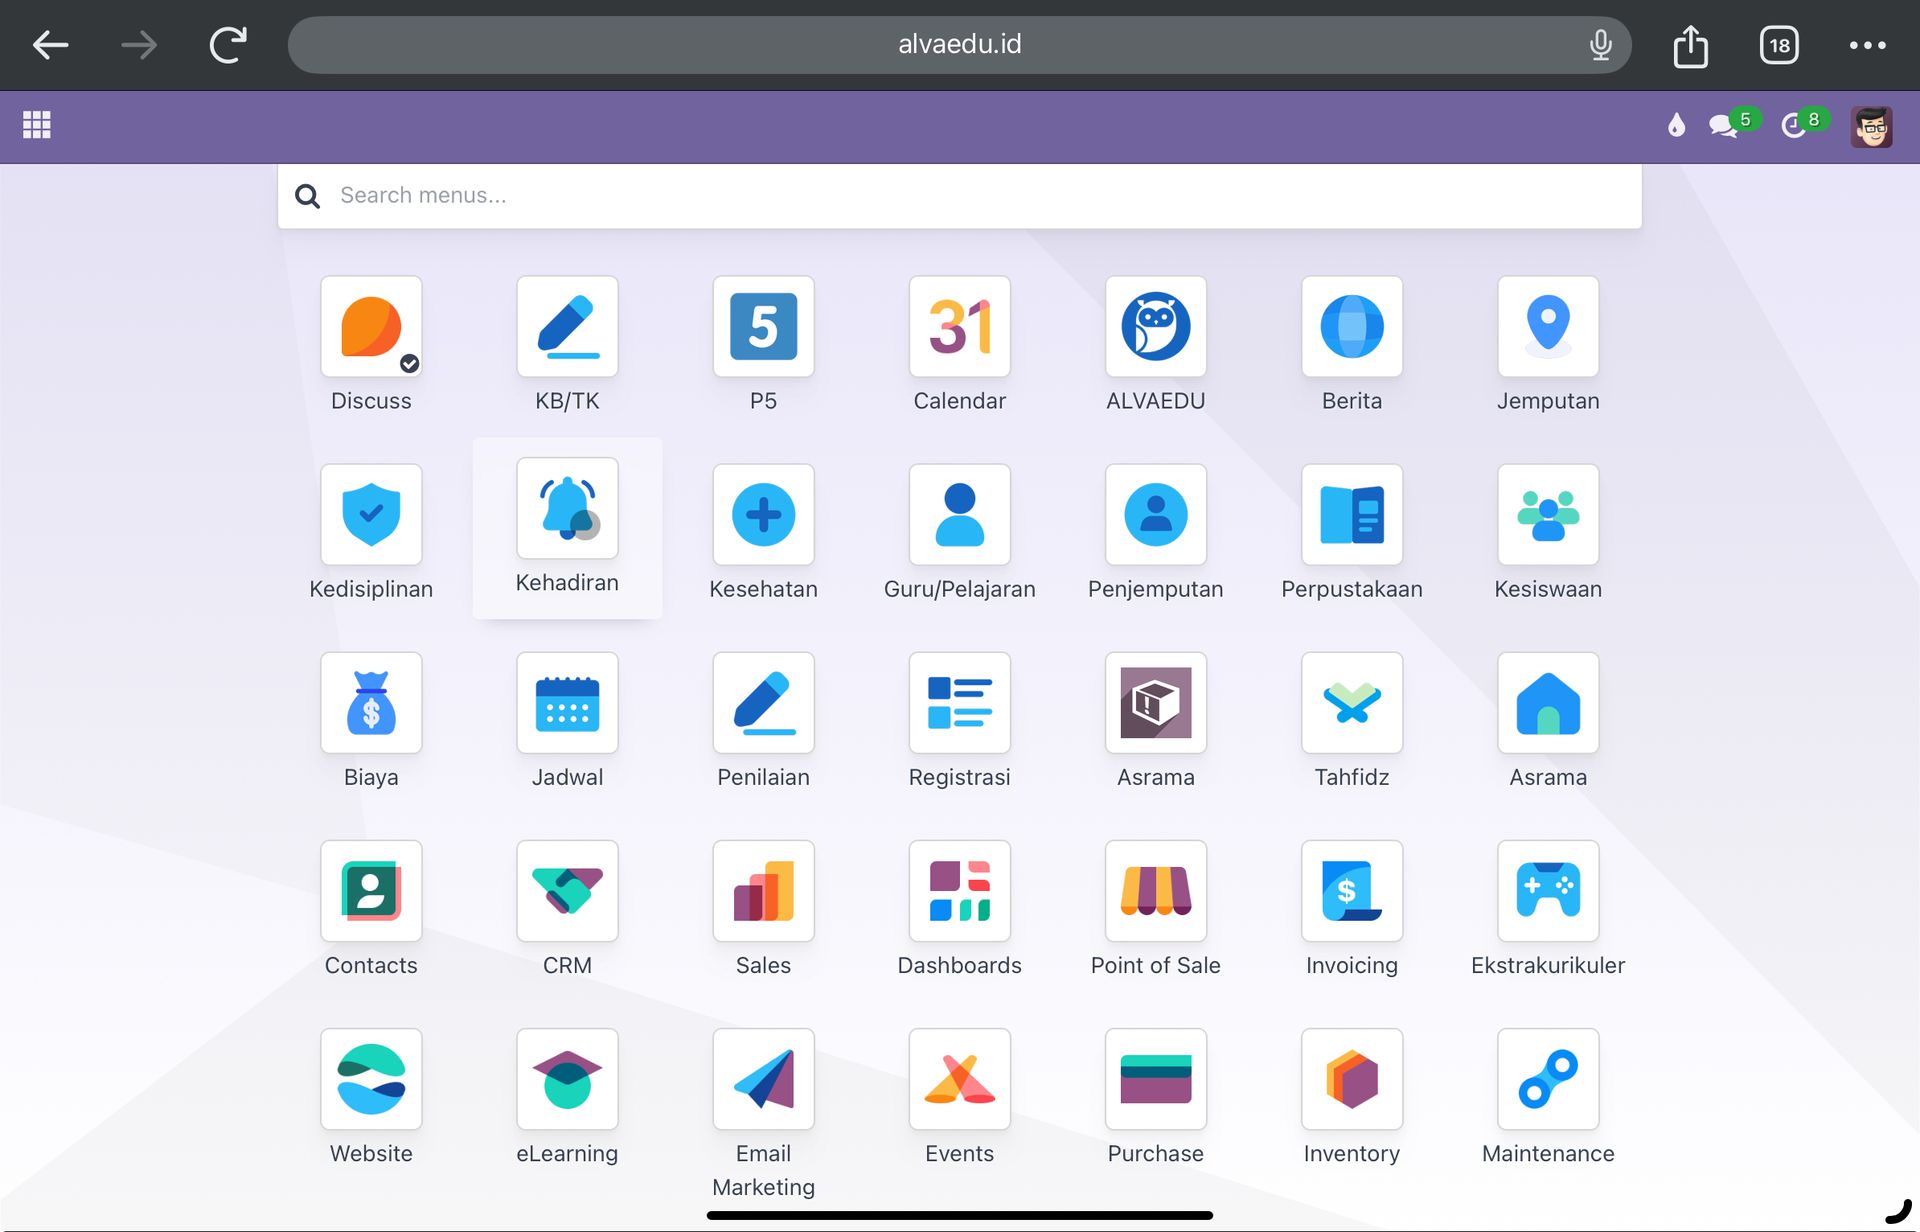Open activities clock with 8 badge
Image resolution: width=1920 pixels, height=1232 pixels.
click(1805, 124)
